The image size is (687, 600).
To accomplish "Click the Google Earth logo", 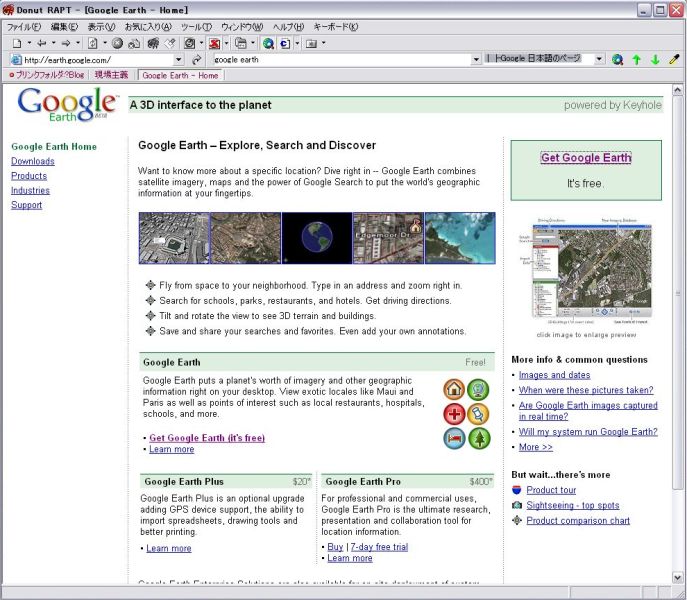I will click(x=68, y=104).
